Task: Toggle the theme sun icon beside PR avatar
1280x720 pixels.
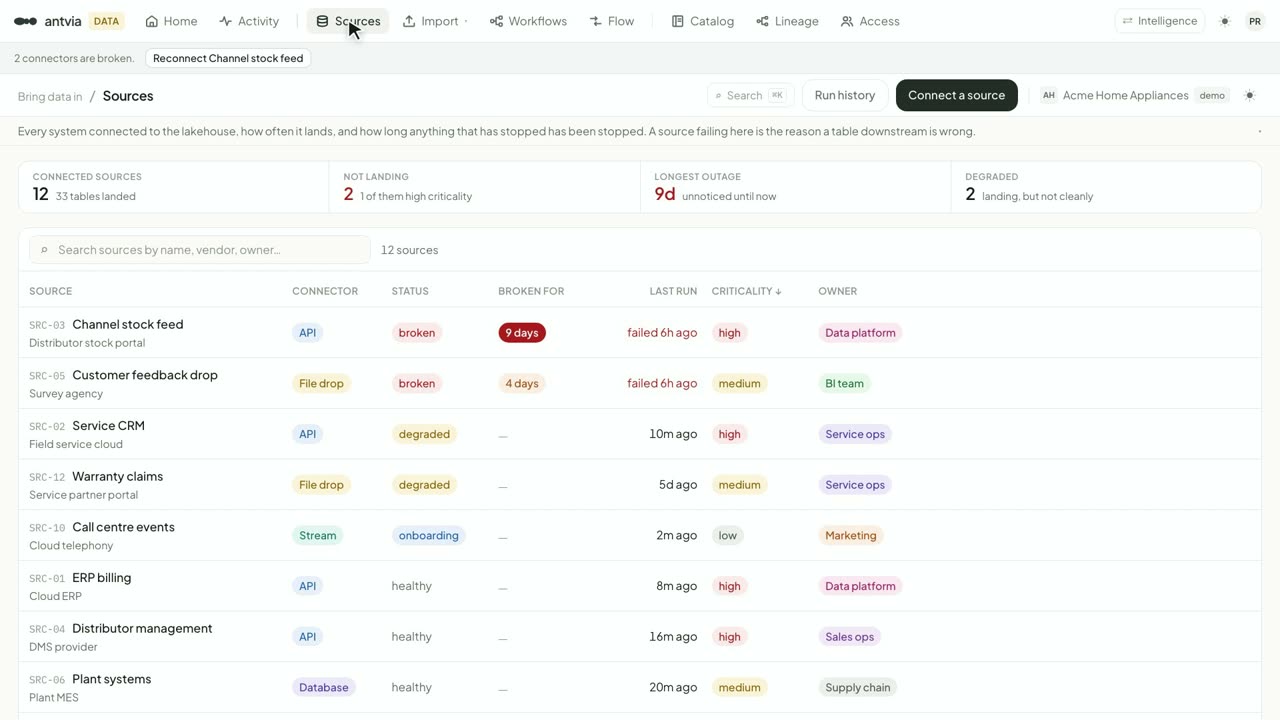Action: click(1225, 21)
